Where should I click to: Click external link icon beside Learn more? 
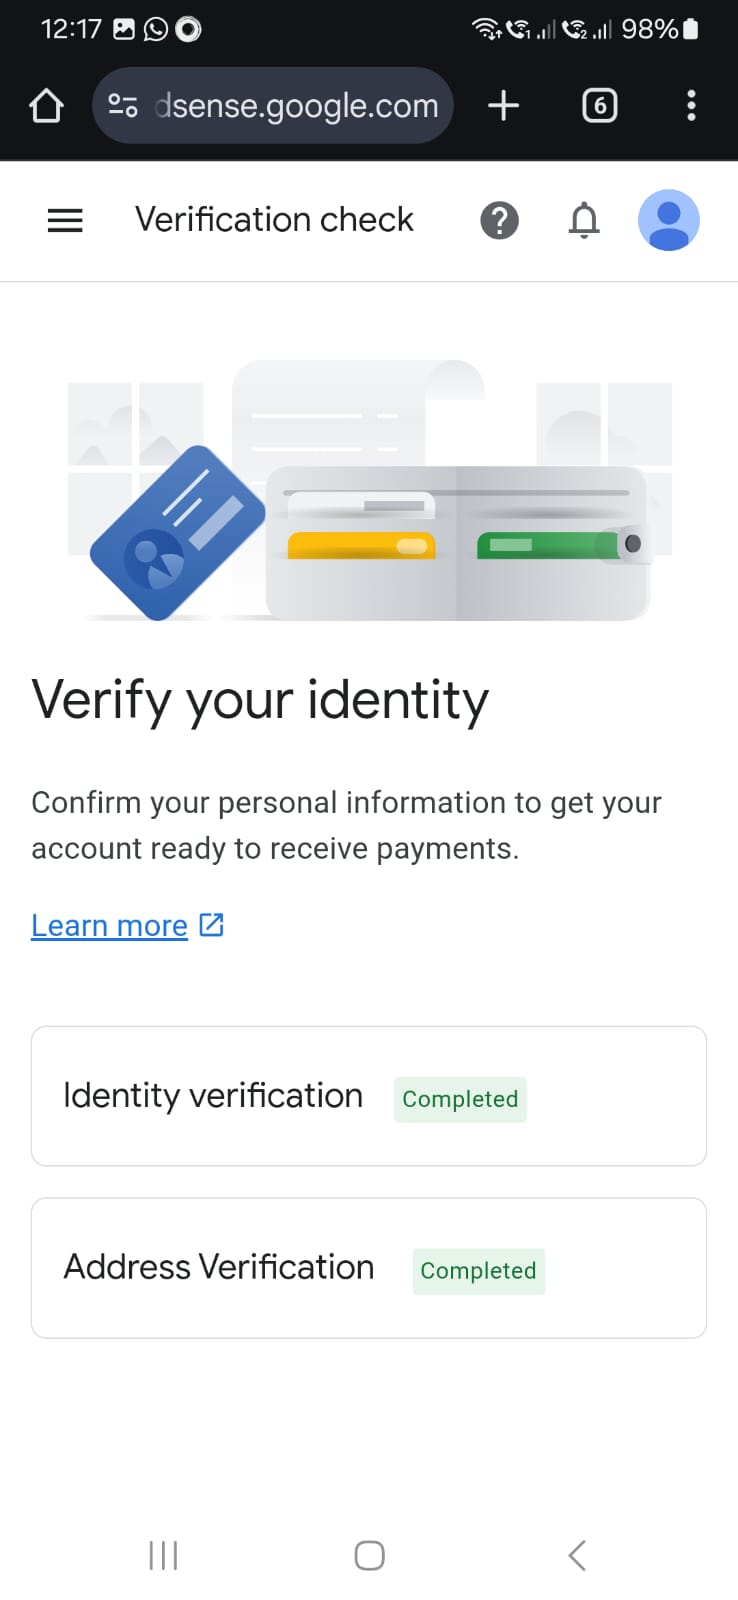211,925
